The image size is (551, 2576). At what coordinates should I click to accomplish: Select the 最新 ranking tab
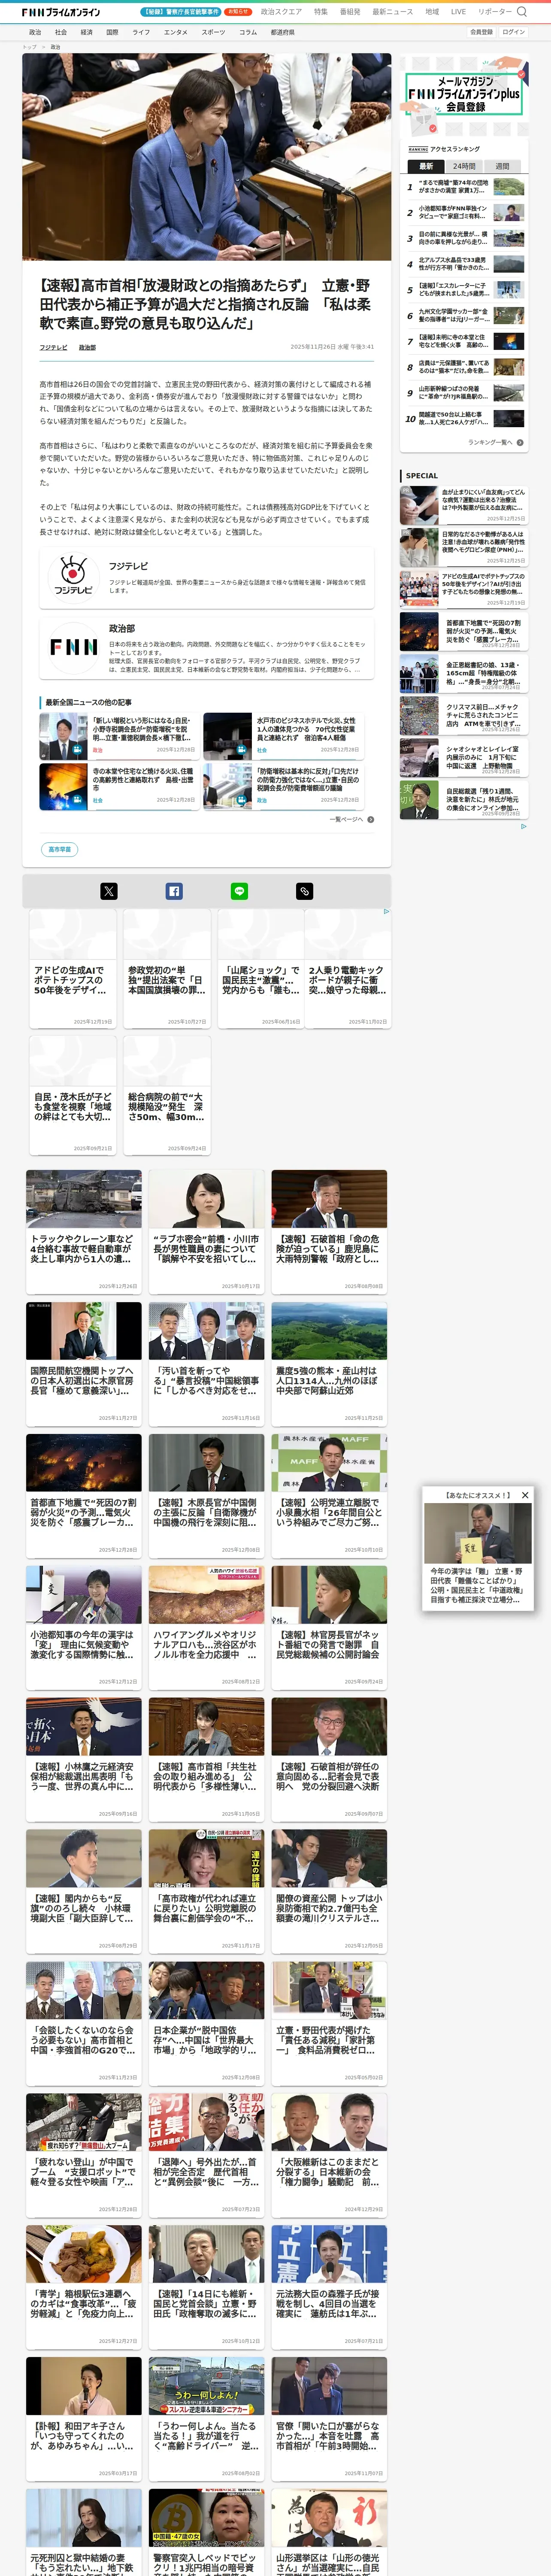[x=426, y=166]
